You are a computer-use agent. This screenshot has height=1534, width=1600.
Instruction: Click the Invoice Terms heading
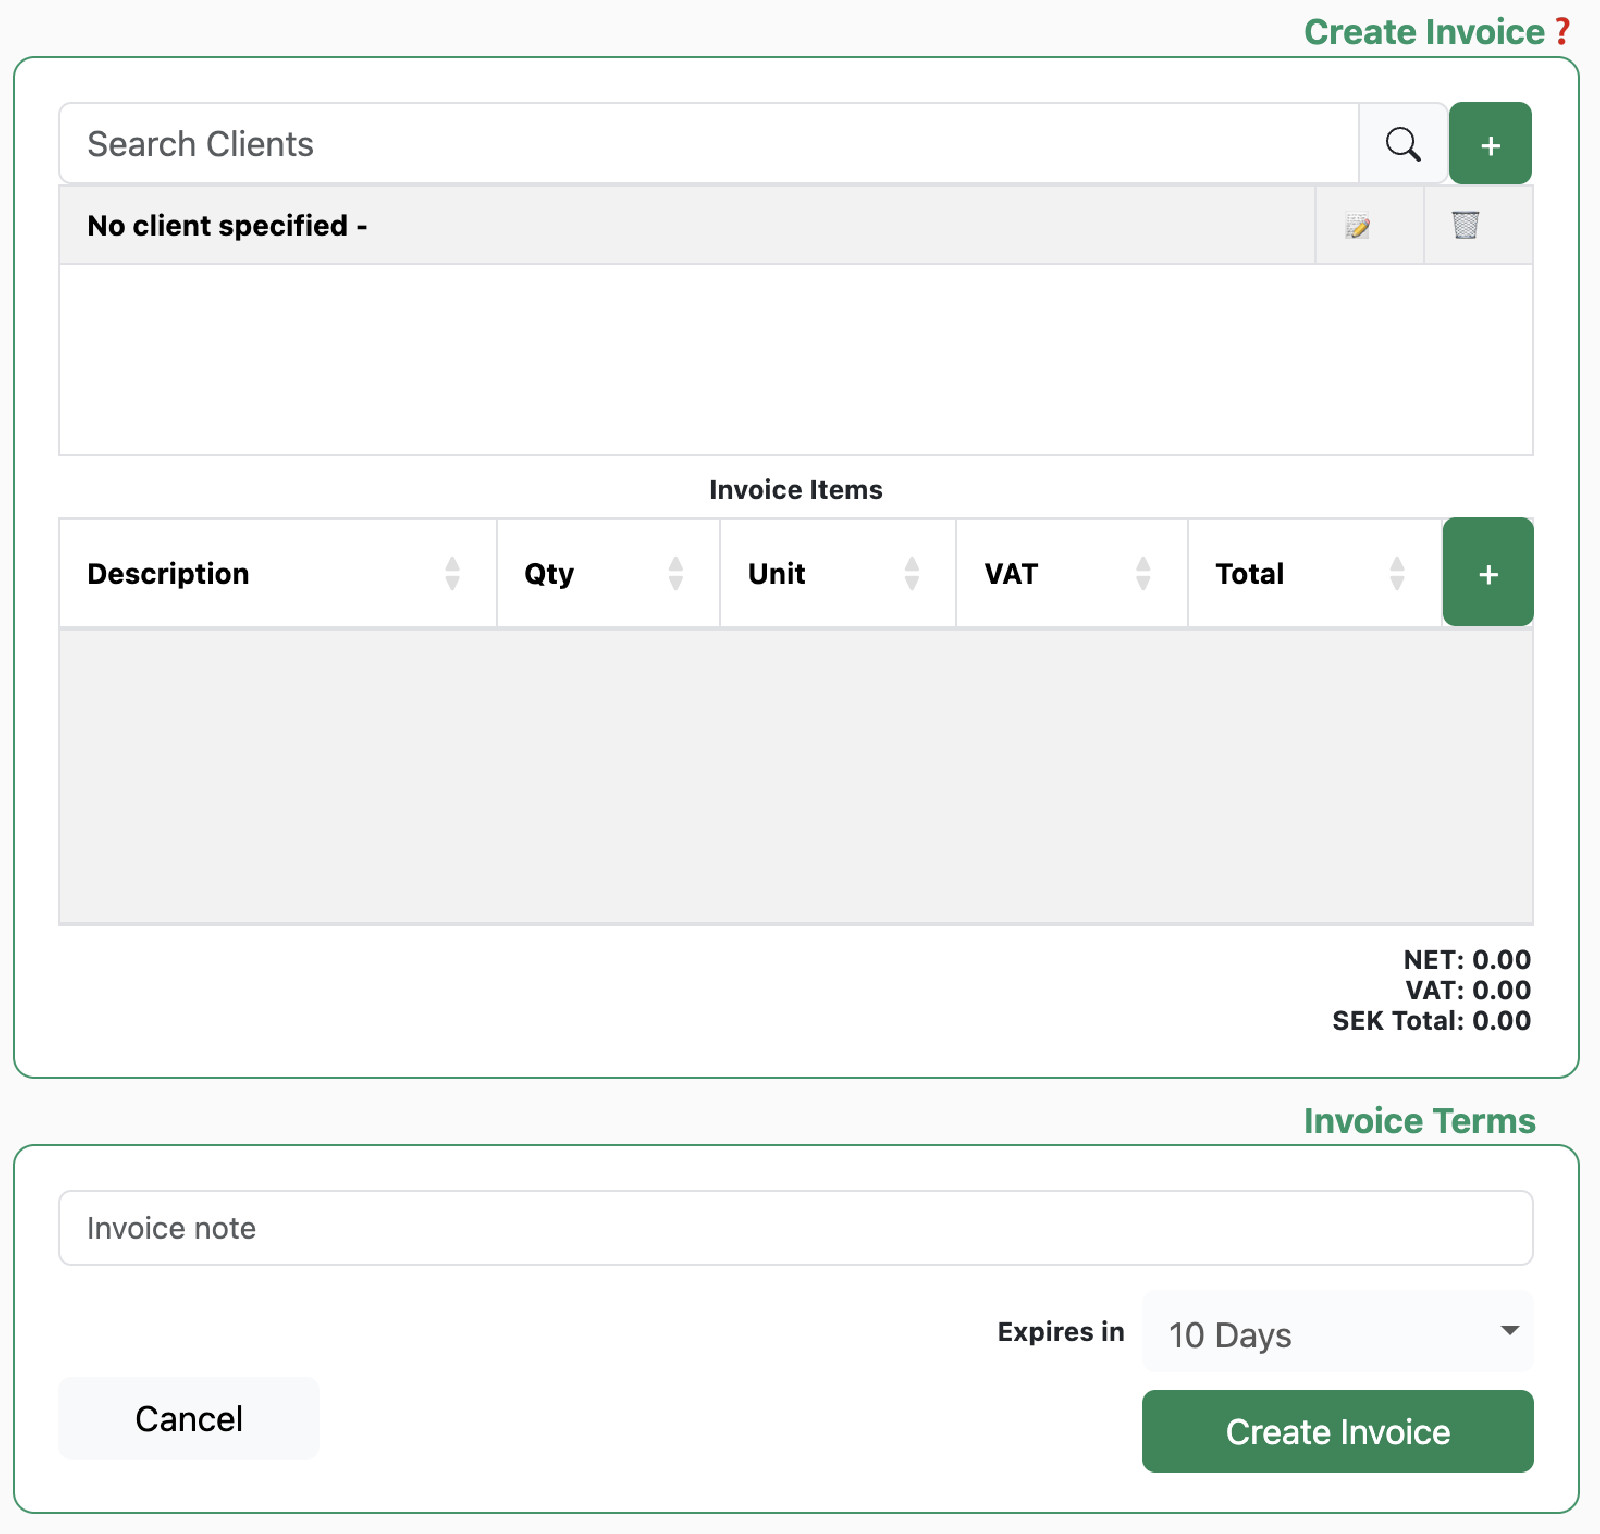[1420, 1121]
